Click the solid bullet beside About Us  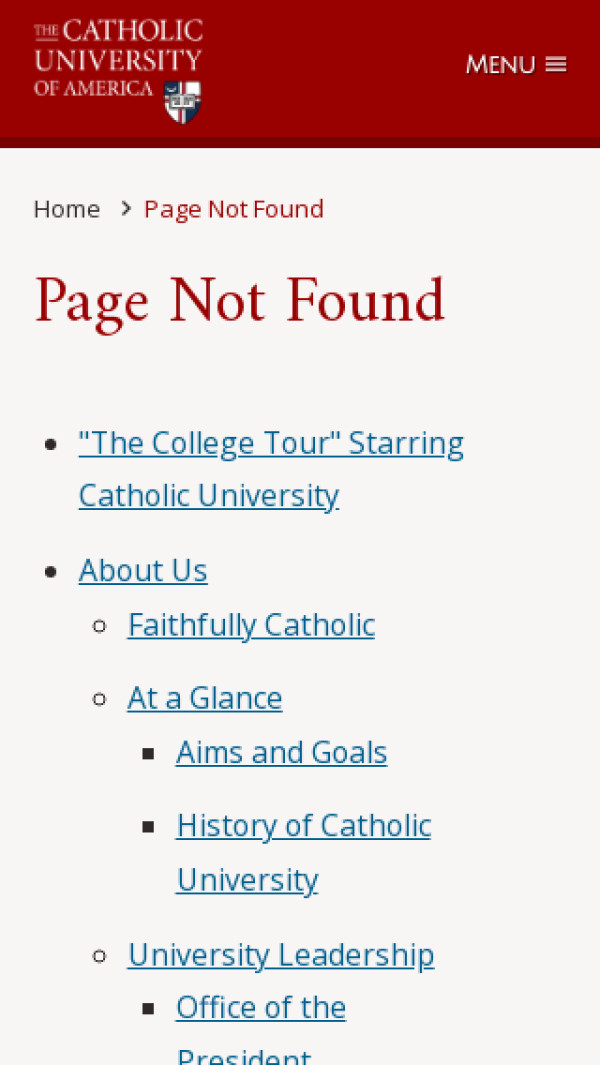pos(51,571)
